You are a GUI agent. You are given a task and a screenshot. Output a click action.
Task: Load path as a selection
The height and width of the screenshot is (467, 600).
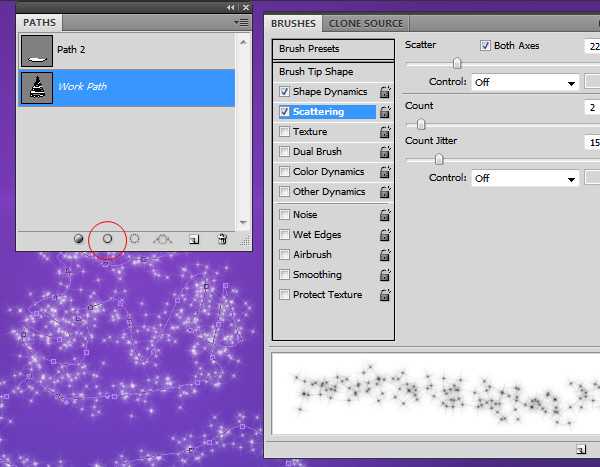[134, 240]
